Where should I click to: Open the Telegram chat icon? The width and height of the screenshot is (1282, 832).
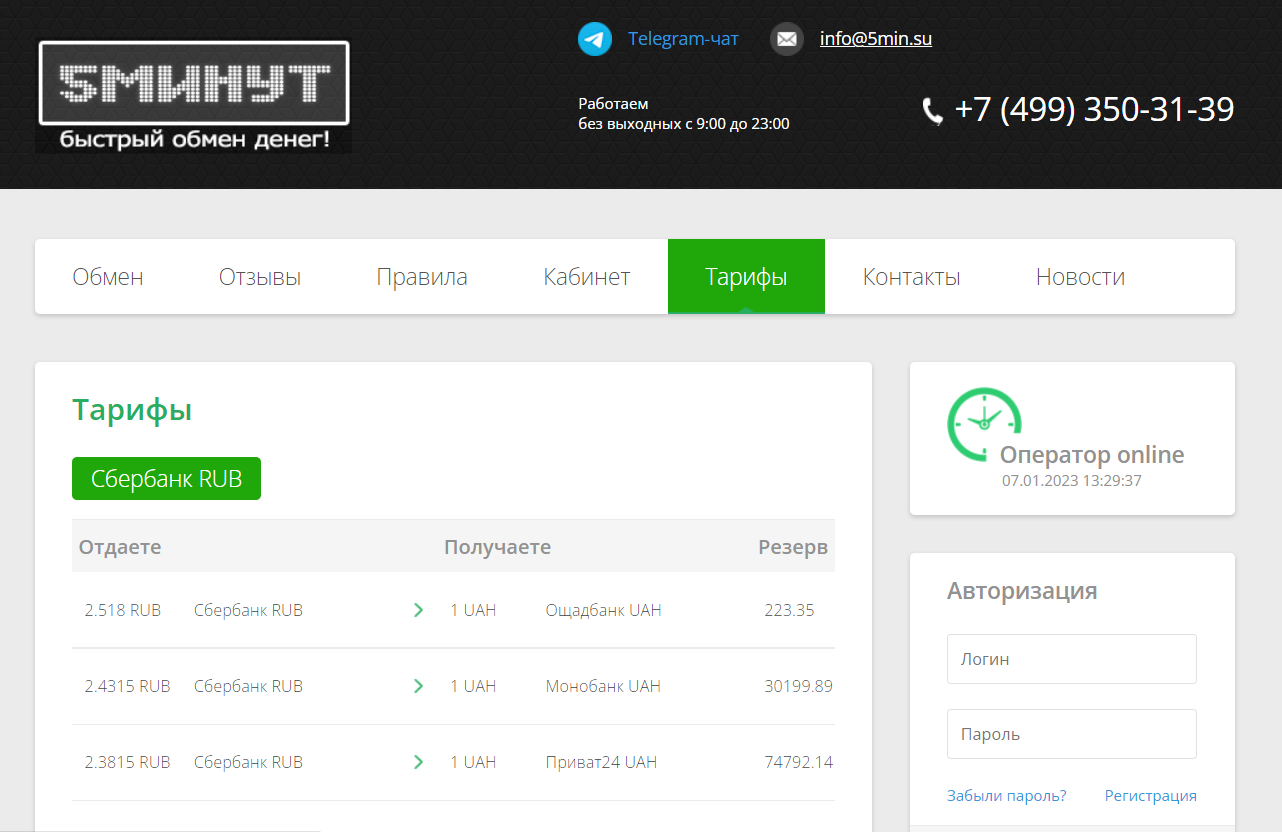coord(595,39)
